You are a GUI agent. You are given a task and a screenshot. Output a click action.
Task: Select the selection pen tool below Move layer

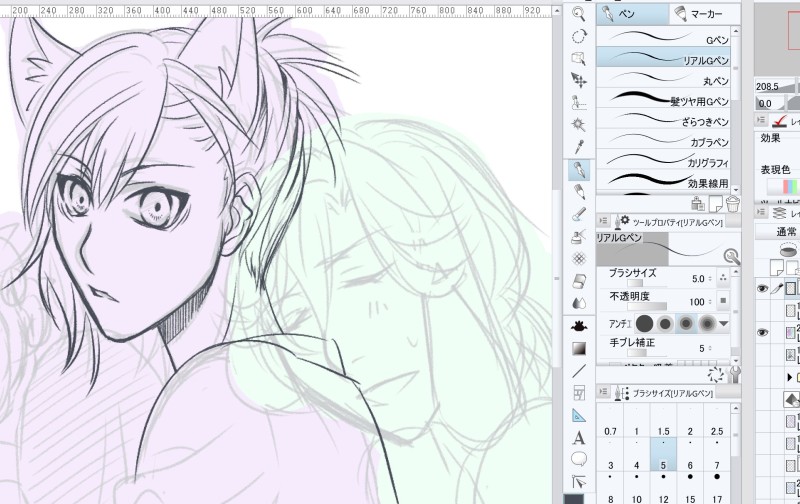pyautogui.click(x=579, y=102)
